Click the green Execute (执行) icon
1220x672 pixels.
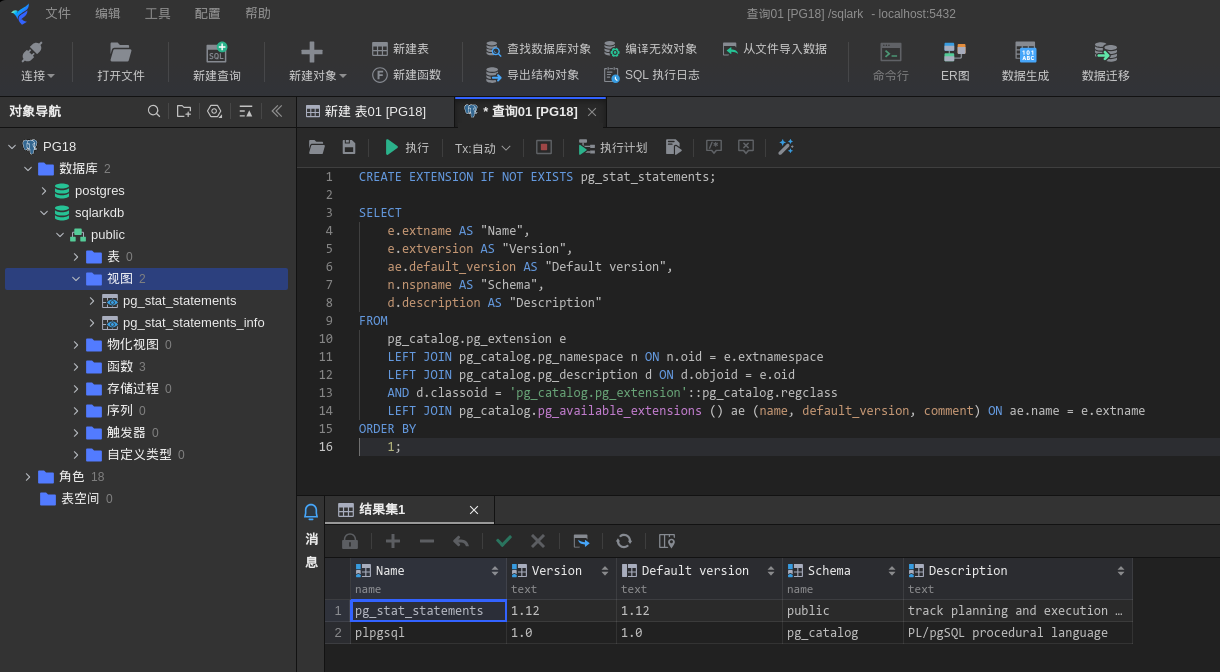point(392,147)
